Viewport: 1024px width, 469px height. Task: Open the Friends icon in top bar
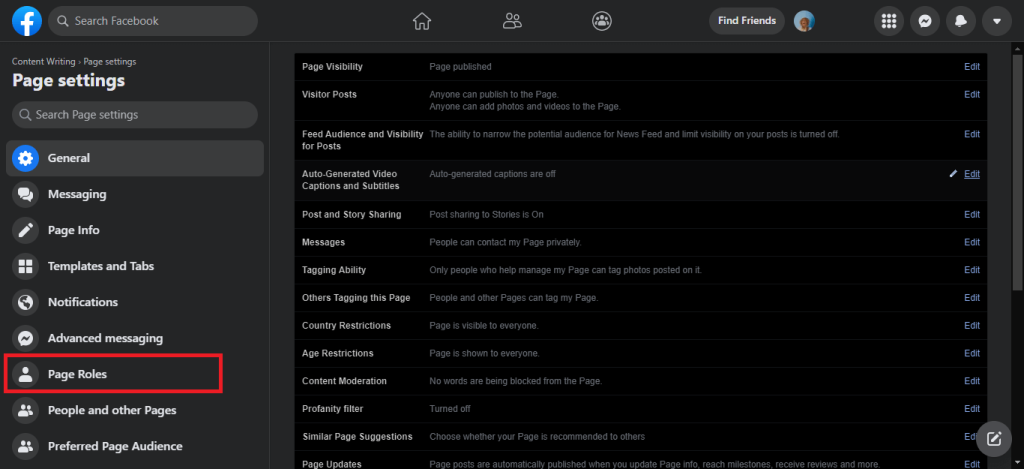click(512, 21)
